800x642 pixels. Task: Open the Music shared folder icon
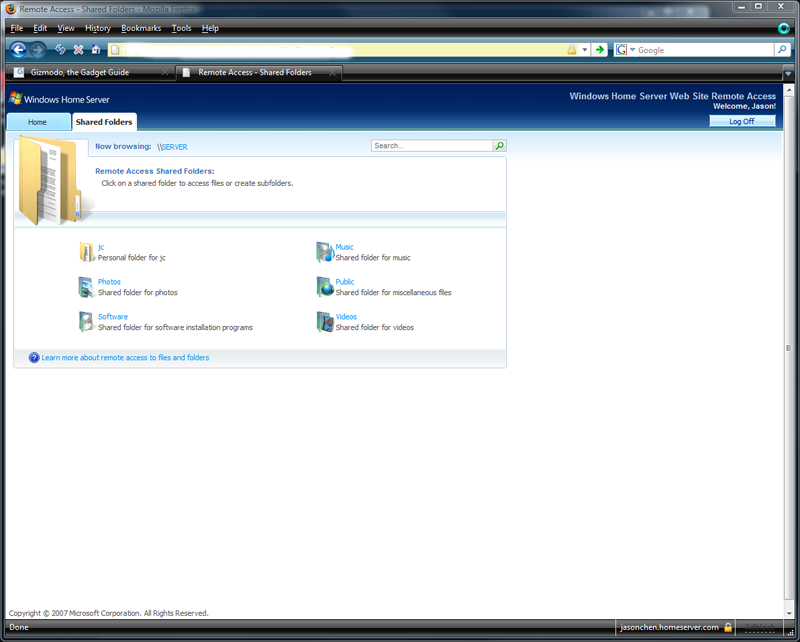click(x=324, y=252)
